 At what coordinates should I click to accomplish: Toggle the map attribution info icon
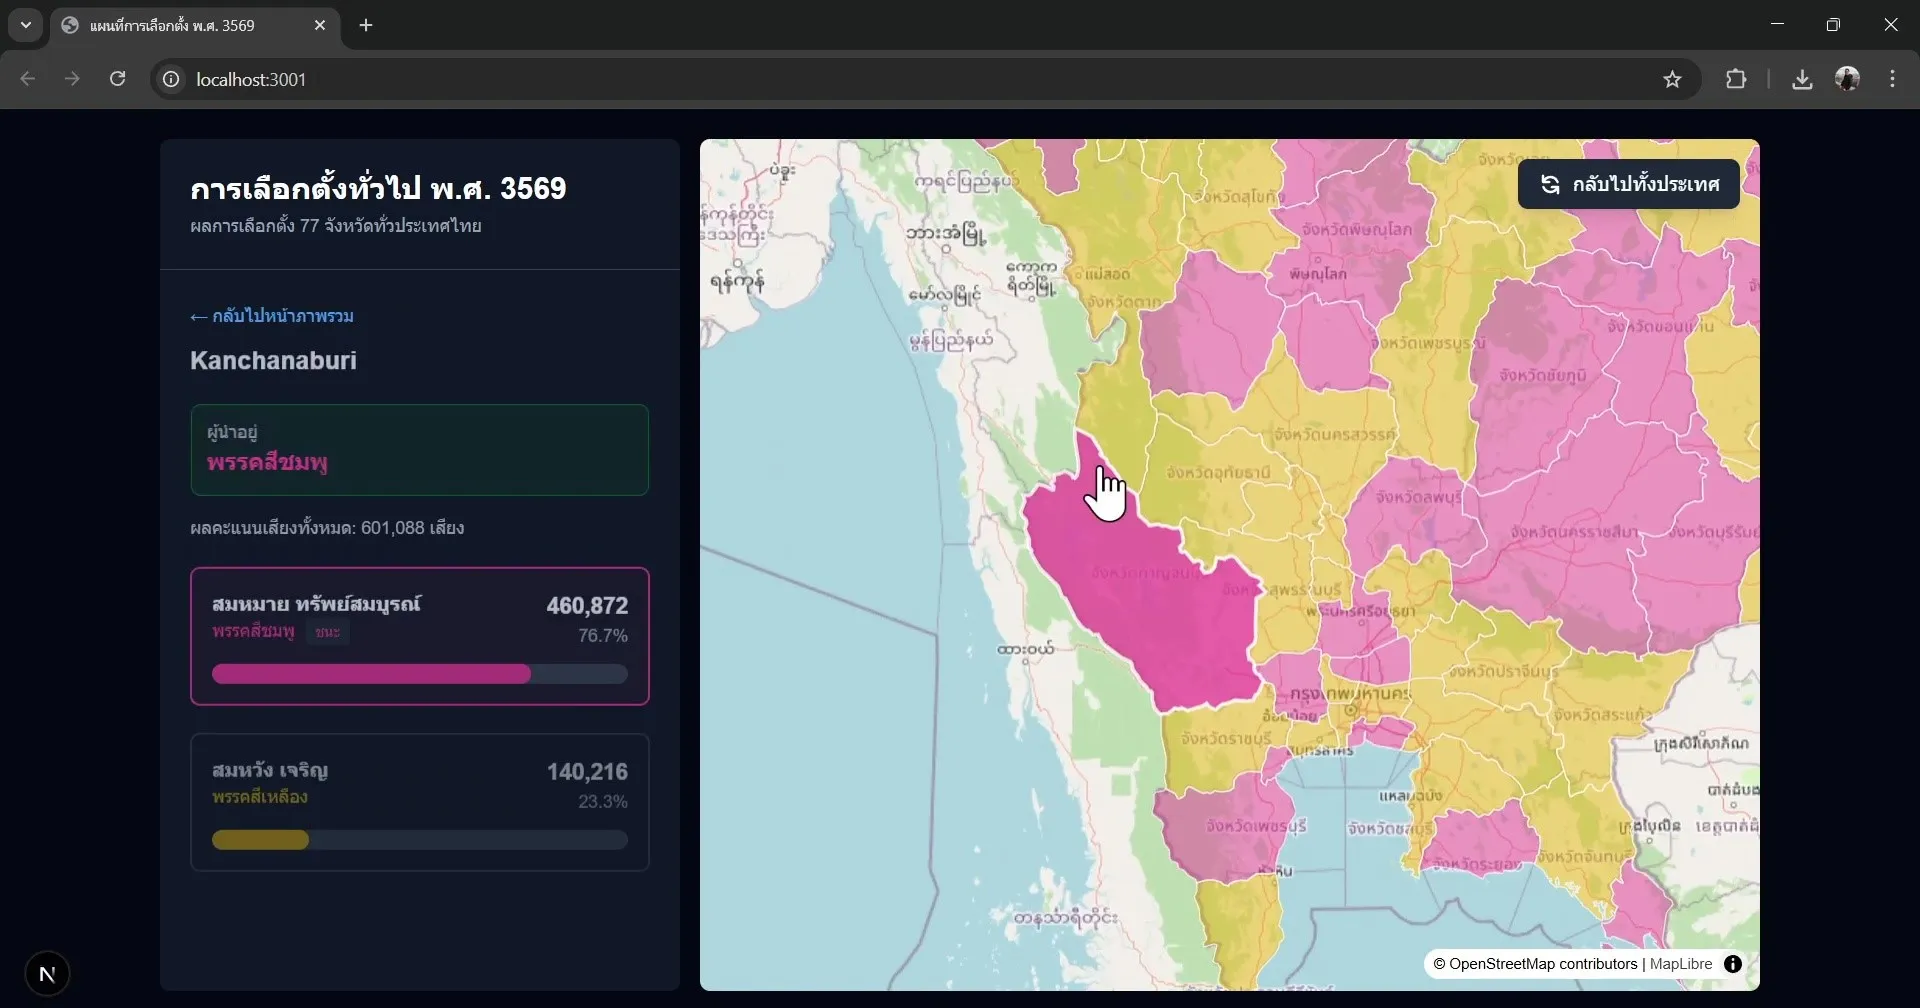[x=1733, y=964]
